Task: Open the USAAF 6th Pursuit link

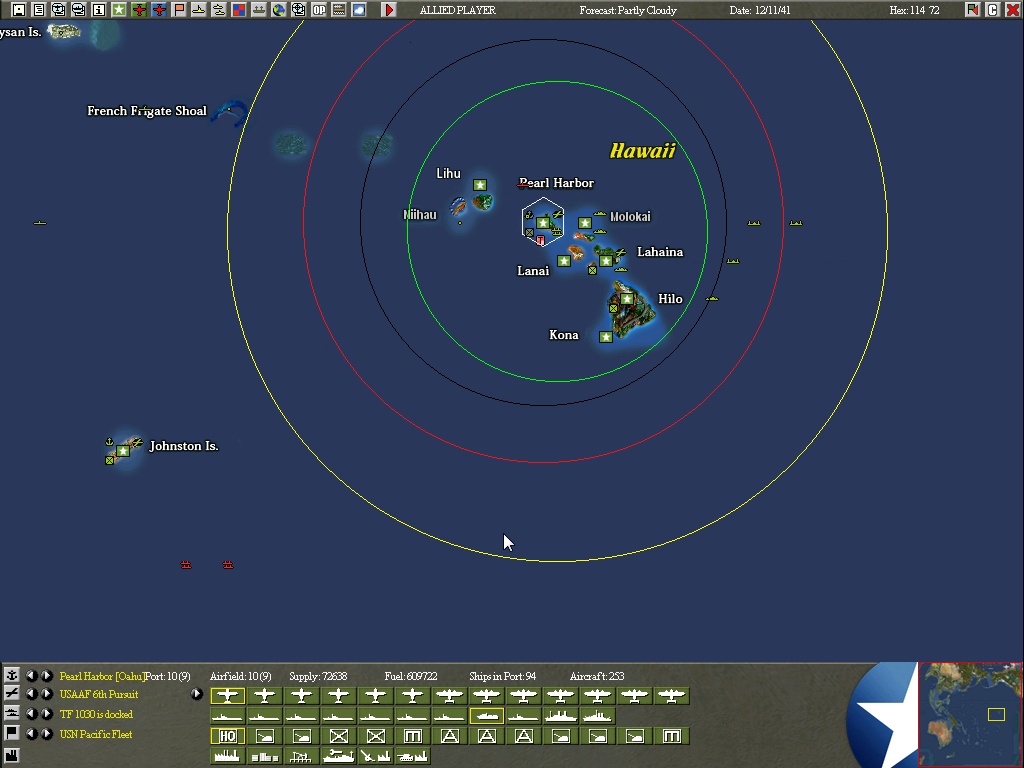Action: click(99, 694)
